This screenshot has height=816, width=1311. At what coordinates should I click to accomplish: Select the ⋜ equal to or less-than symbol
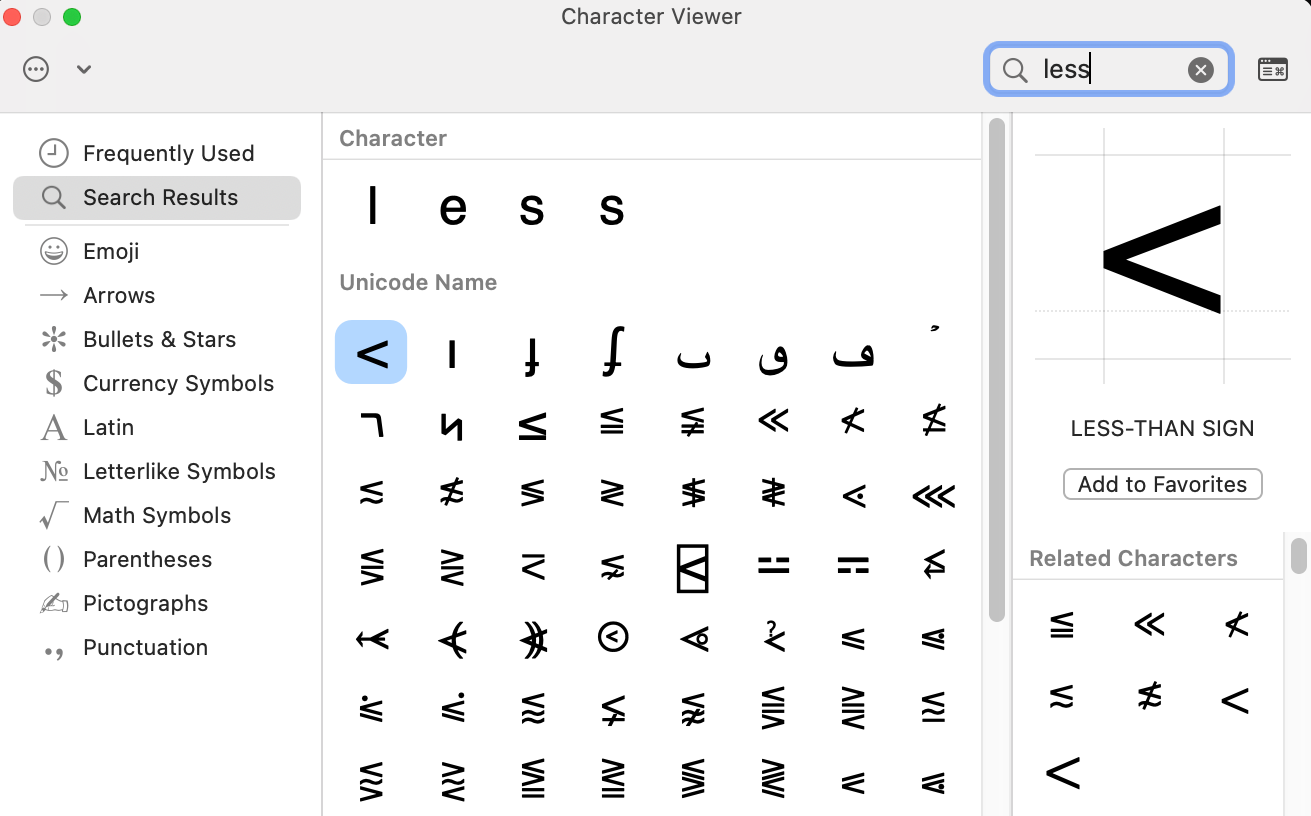click(x=532, y=567)
